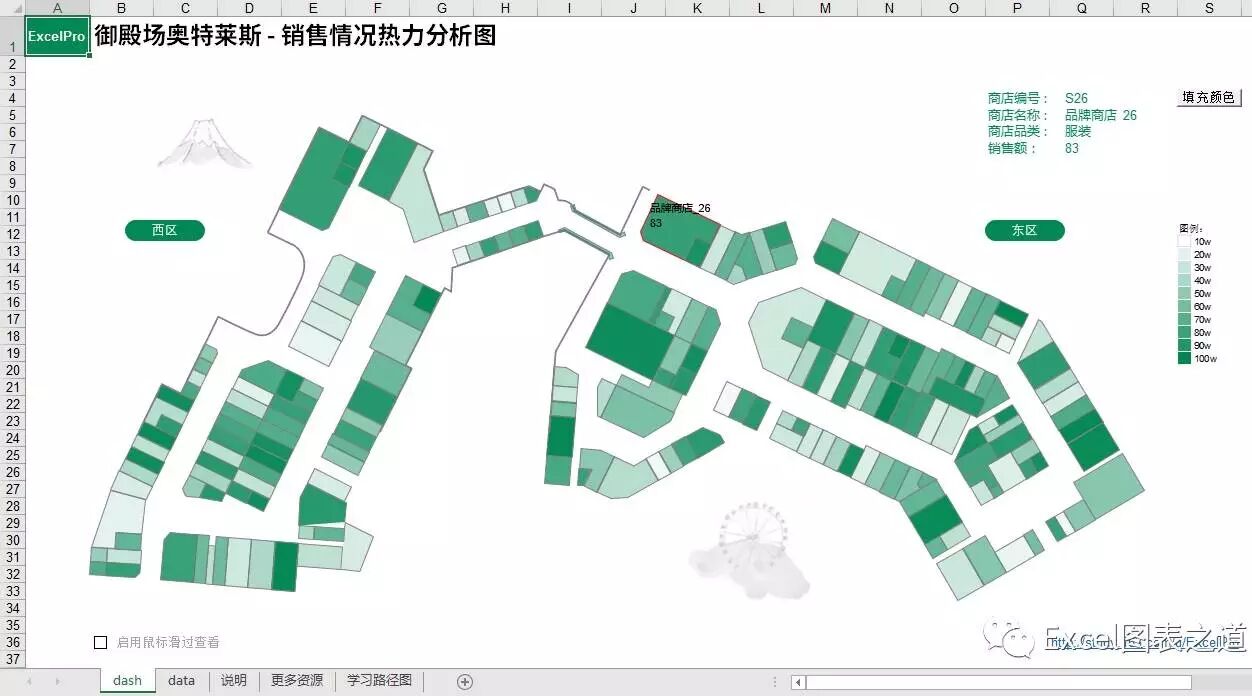Click the 10w legend color swatch

tap(1184, 241)
